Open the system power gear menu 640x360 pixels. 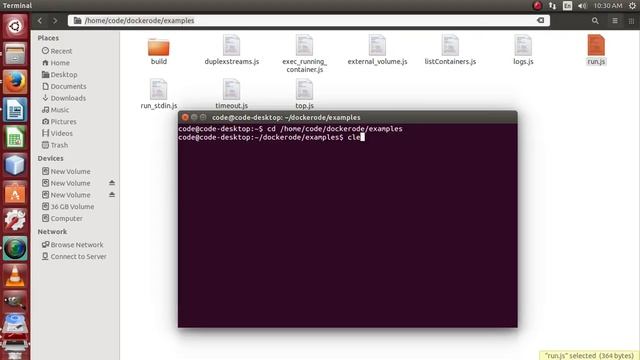(x=632, y=6)
